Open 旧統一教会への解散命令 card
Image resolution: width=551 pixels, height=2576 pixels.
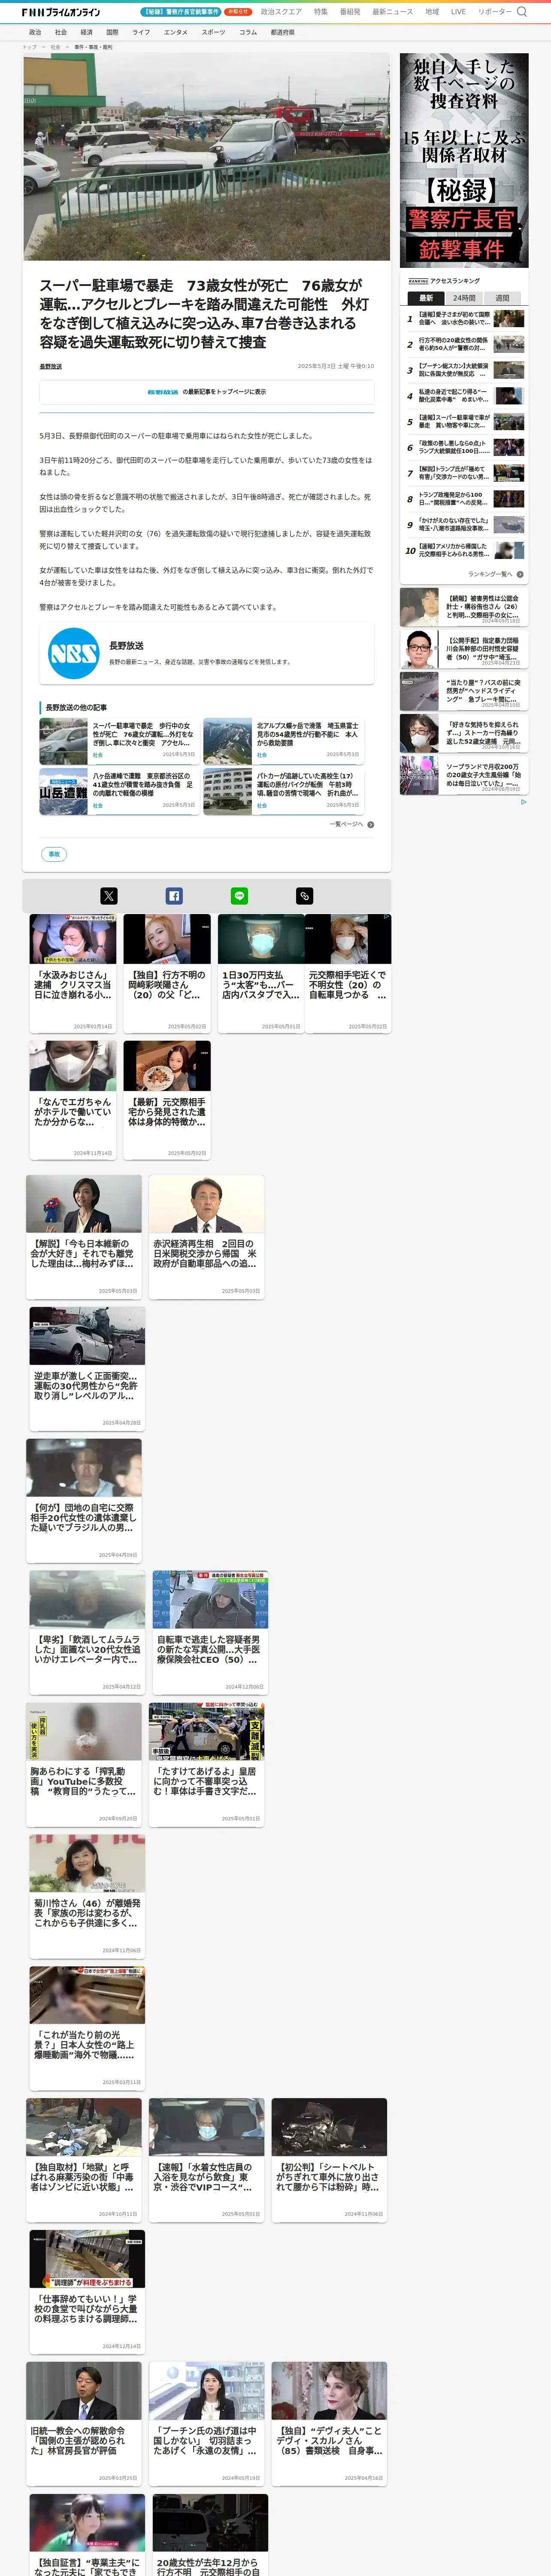(84, 2424)
